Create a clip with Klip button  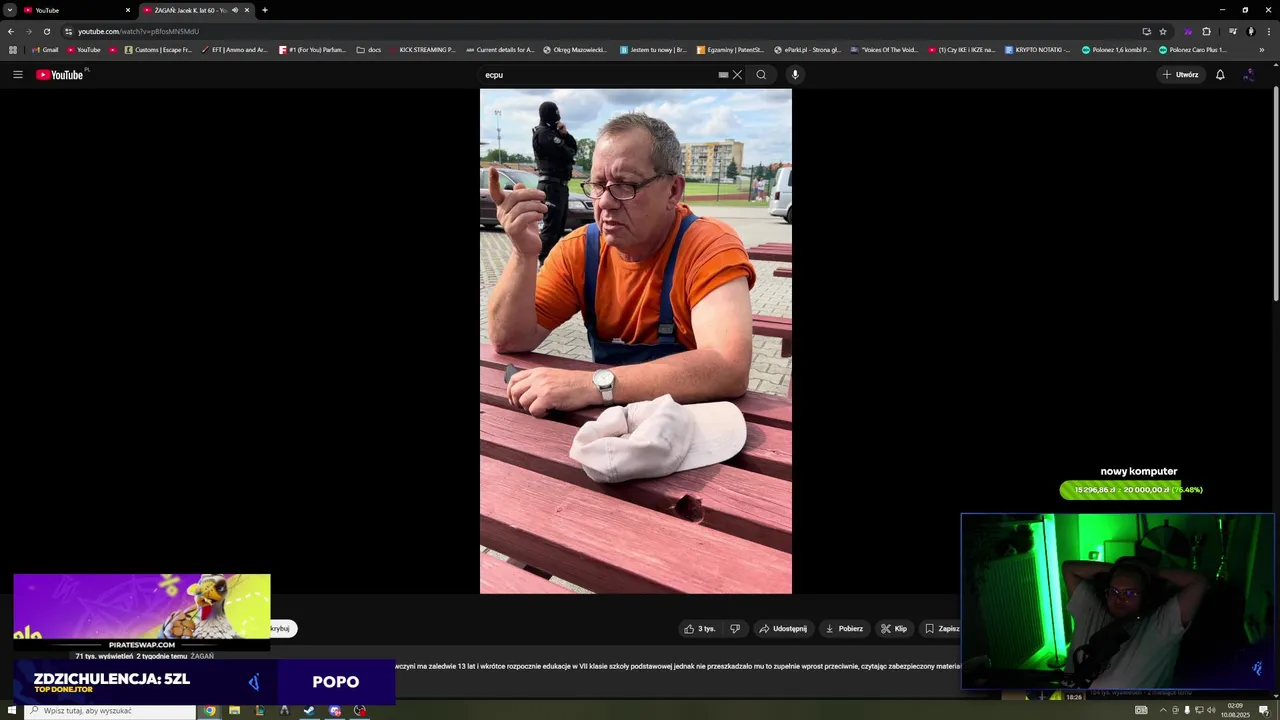point(894,629)
